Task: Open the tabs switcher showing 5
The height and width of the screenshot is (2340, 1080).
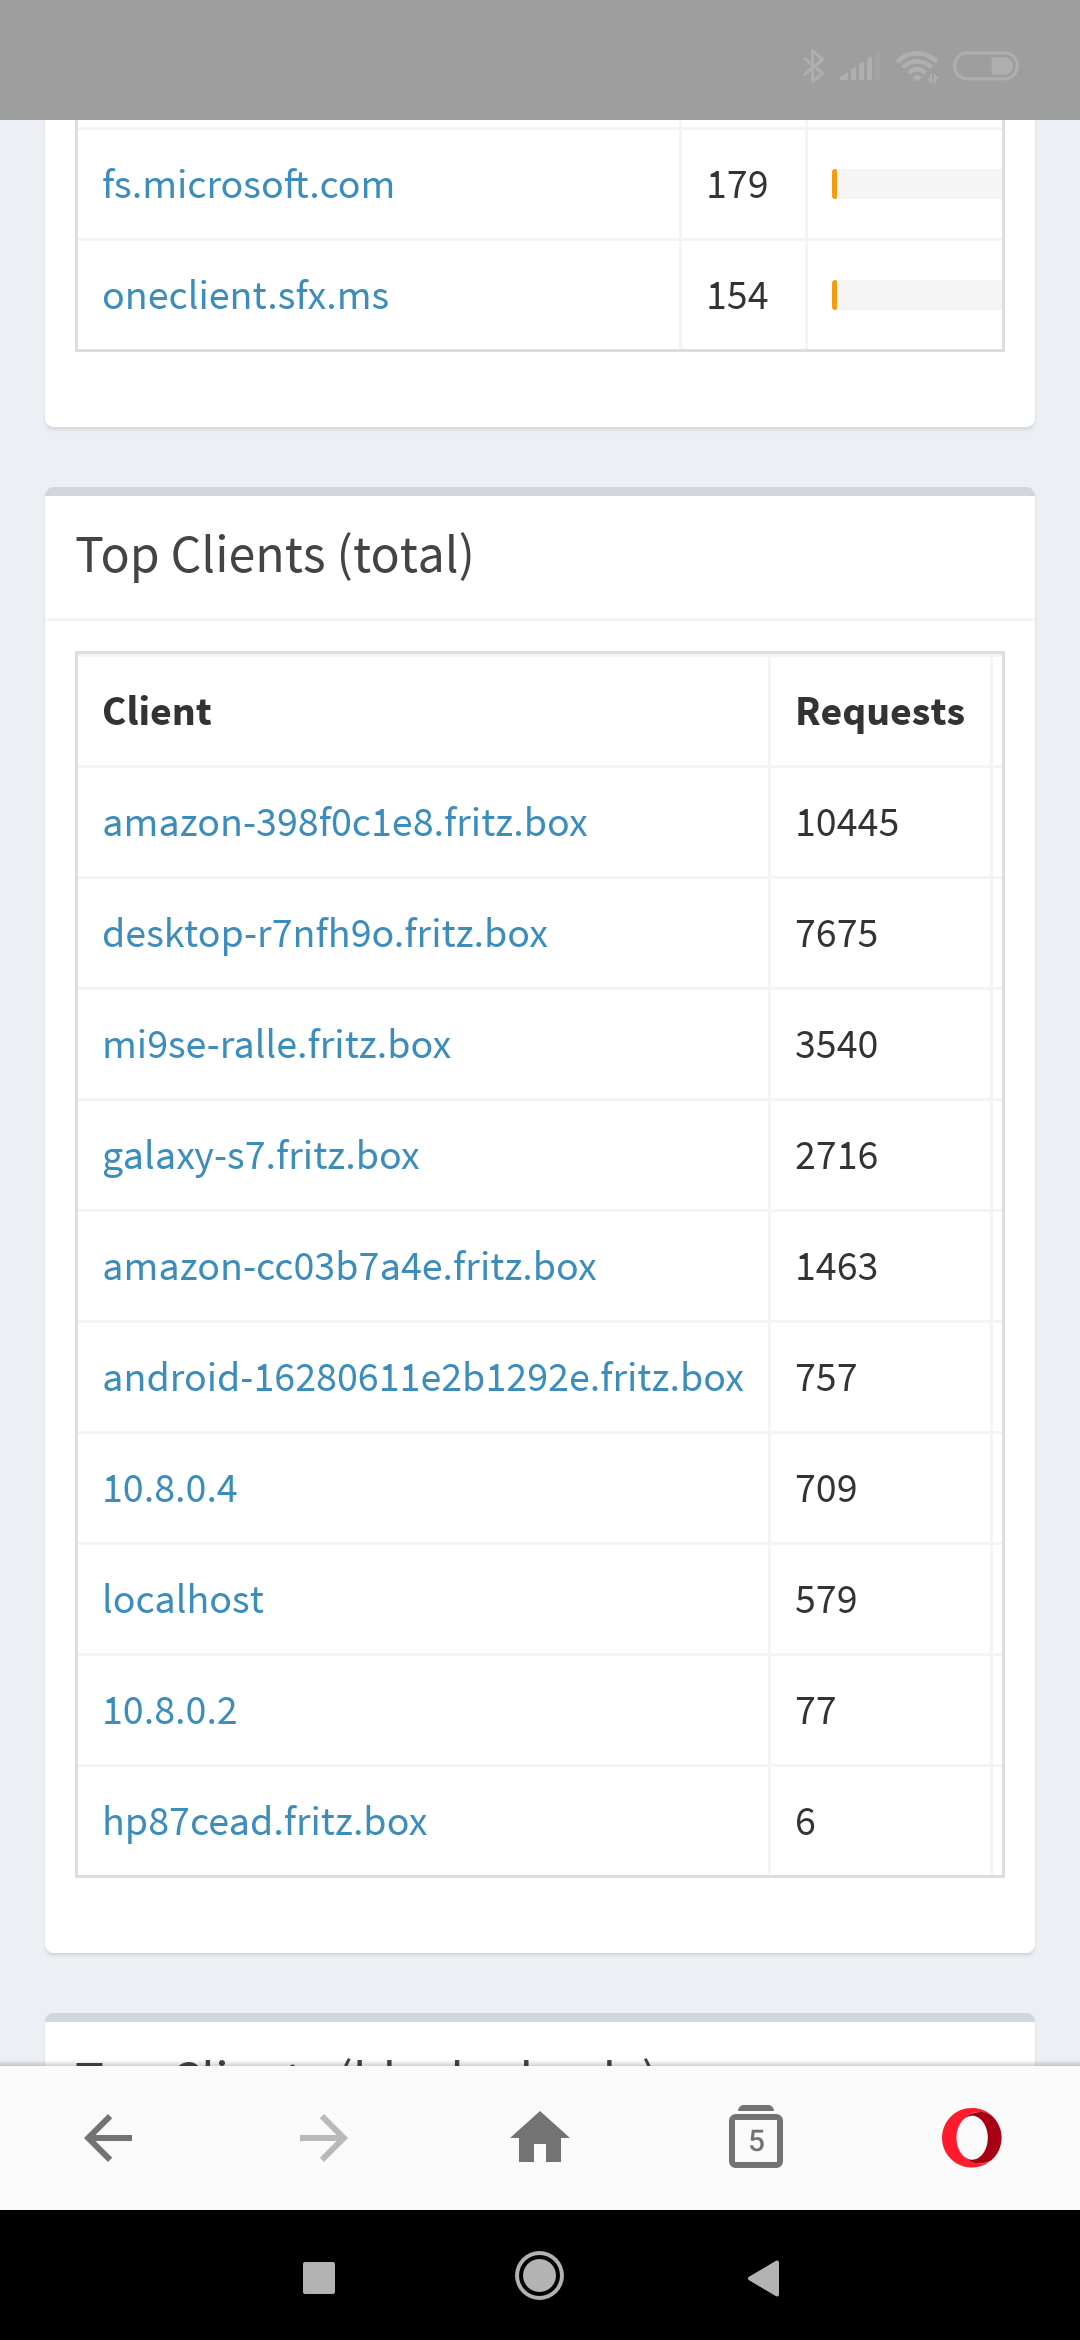Action: click(x=756, y=2139)
